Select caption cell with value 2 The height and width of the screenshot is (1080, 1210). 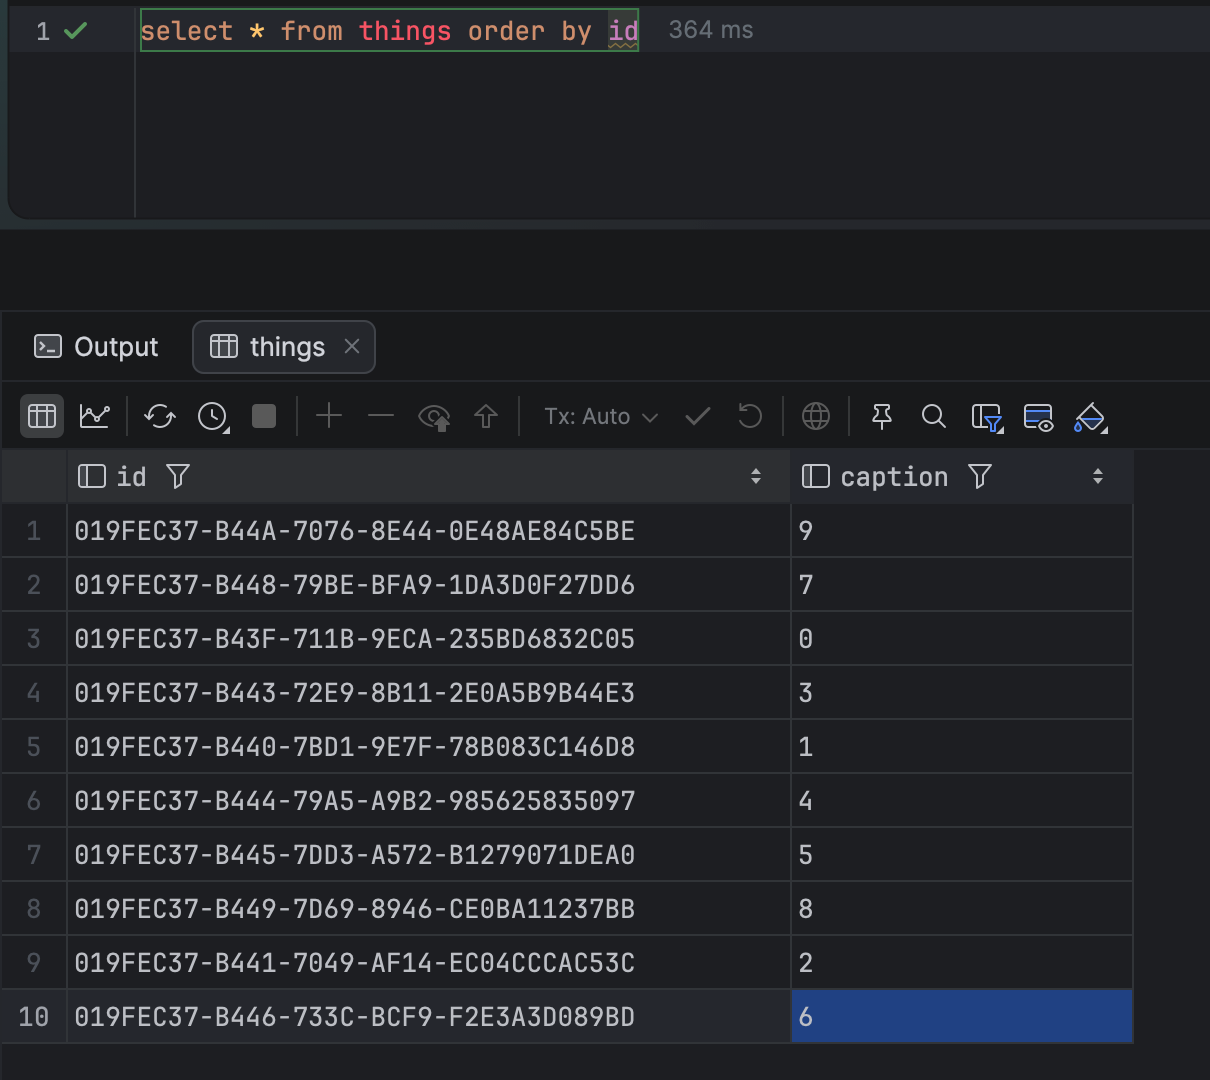click(x=962, y=963)
